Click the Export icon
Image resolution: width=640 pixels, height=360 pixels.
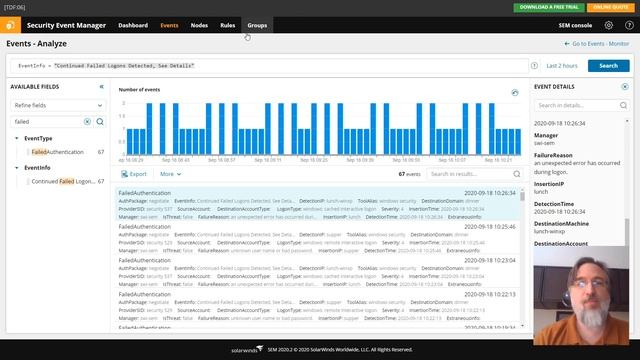[x=124, y=174]
